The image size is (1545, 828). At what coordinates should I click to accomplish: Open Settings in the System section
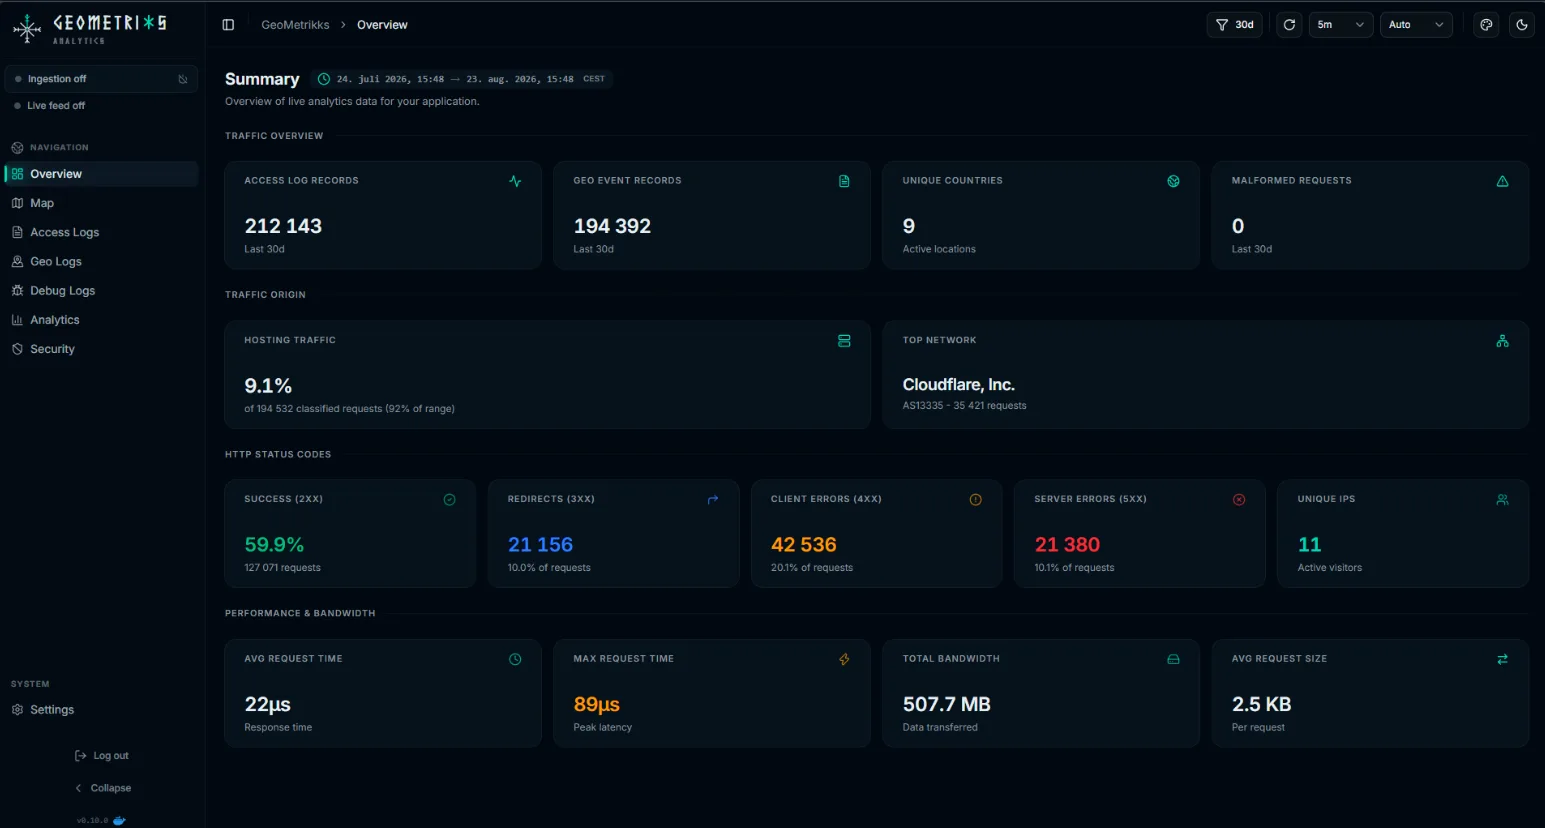(101, 710)
